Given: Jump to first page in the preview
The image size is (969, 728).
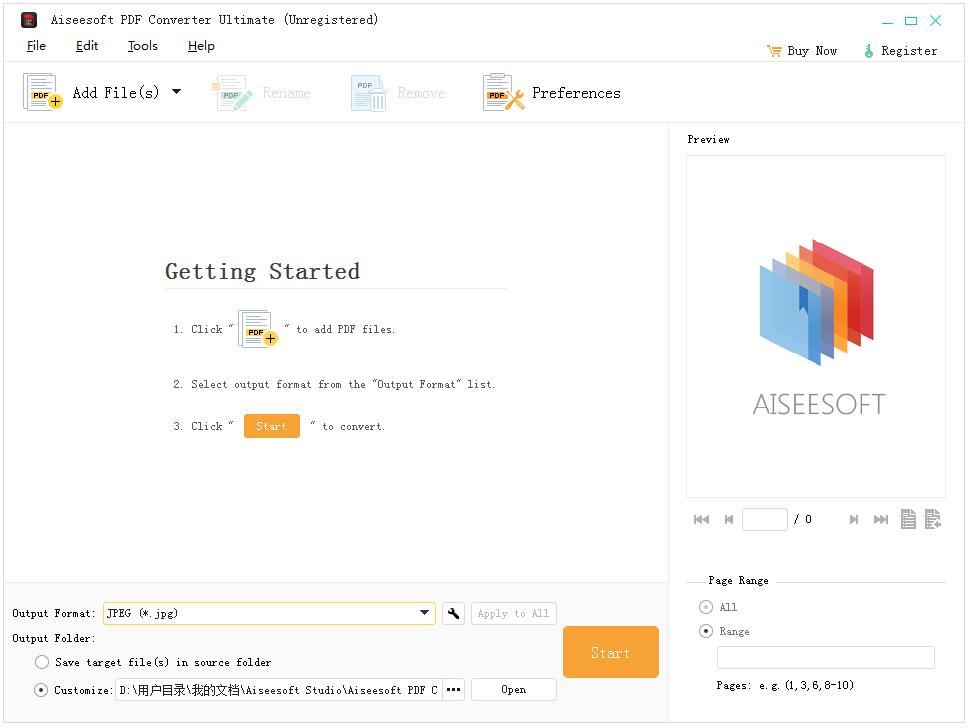Looking at the screenshot, I should pos(701,519).
